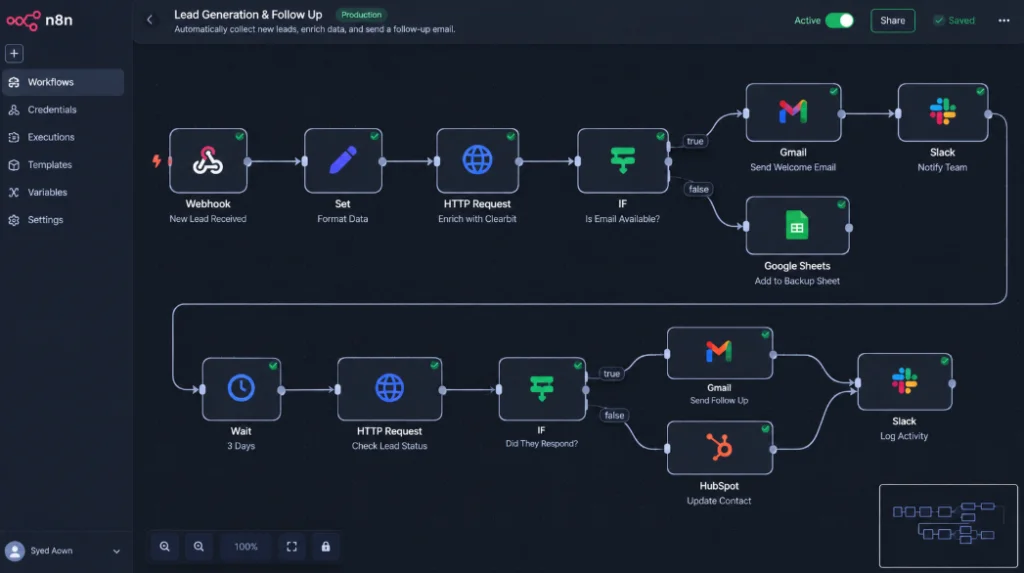Click the Log Activity label
The width and height of the screenshot is (1024, 573).
[x=904, y=436]
